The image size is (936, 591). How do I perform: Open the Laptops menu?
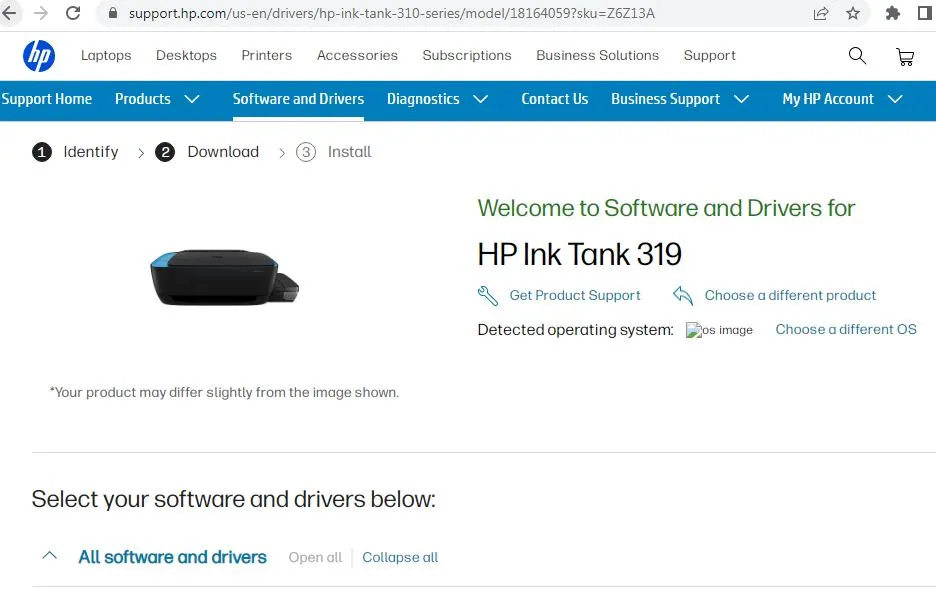tap(106, 56)
